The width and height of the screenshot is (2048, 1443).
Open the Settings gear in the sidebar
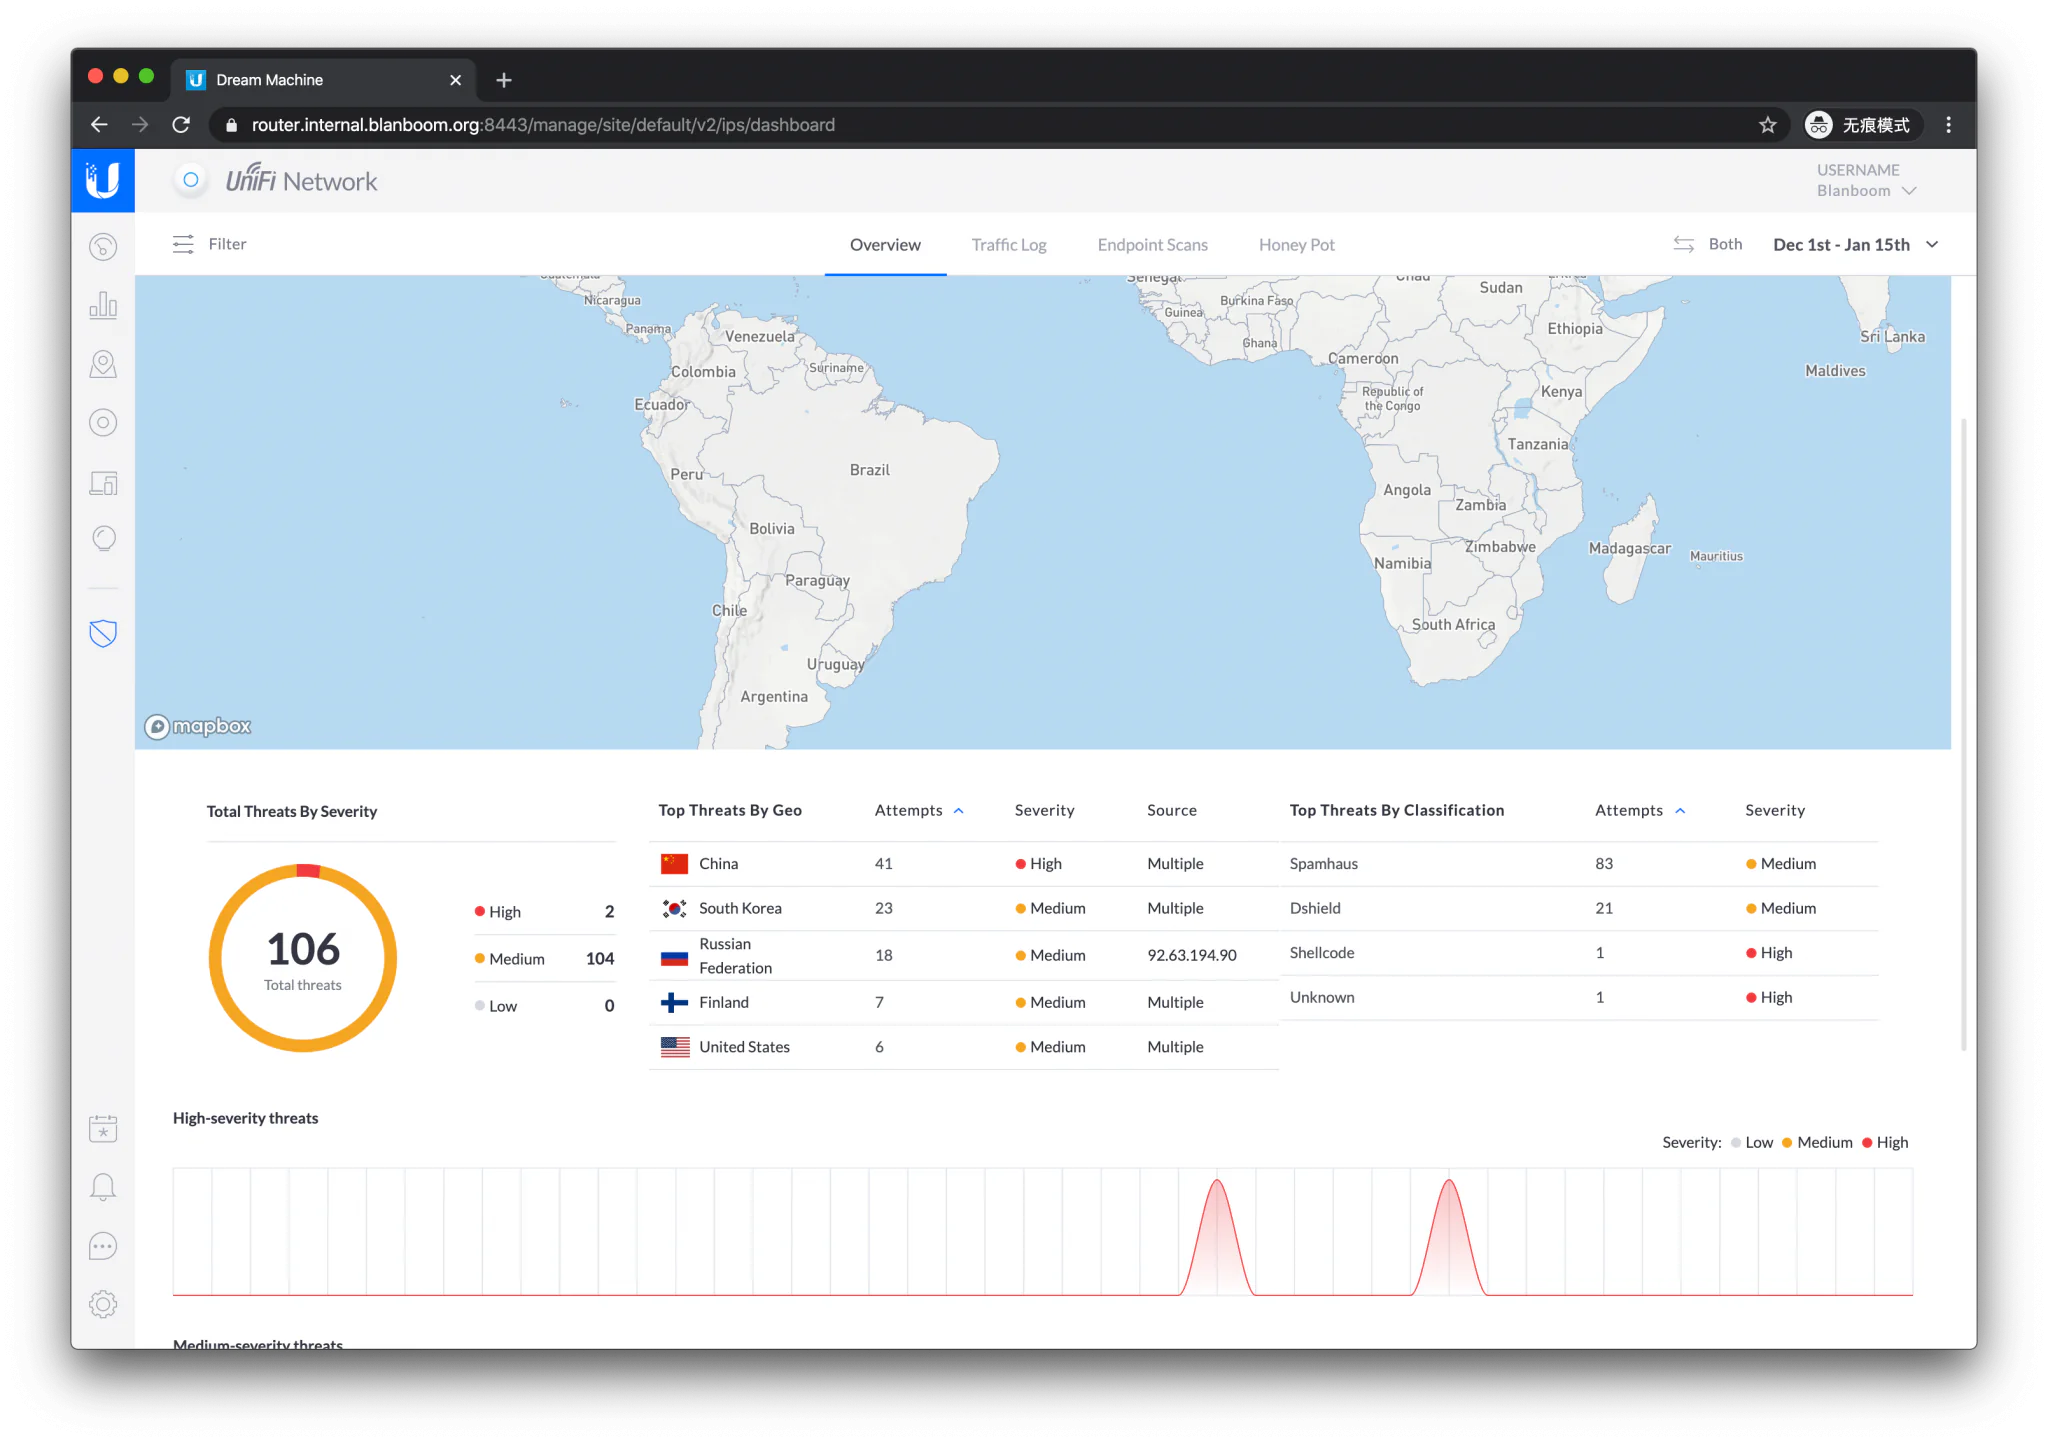103,1304
